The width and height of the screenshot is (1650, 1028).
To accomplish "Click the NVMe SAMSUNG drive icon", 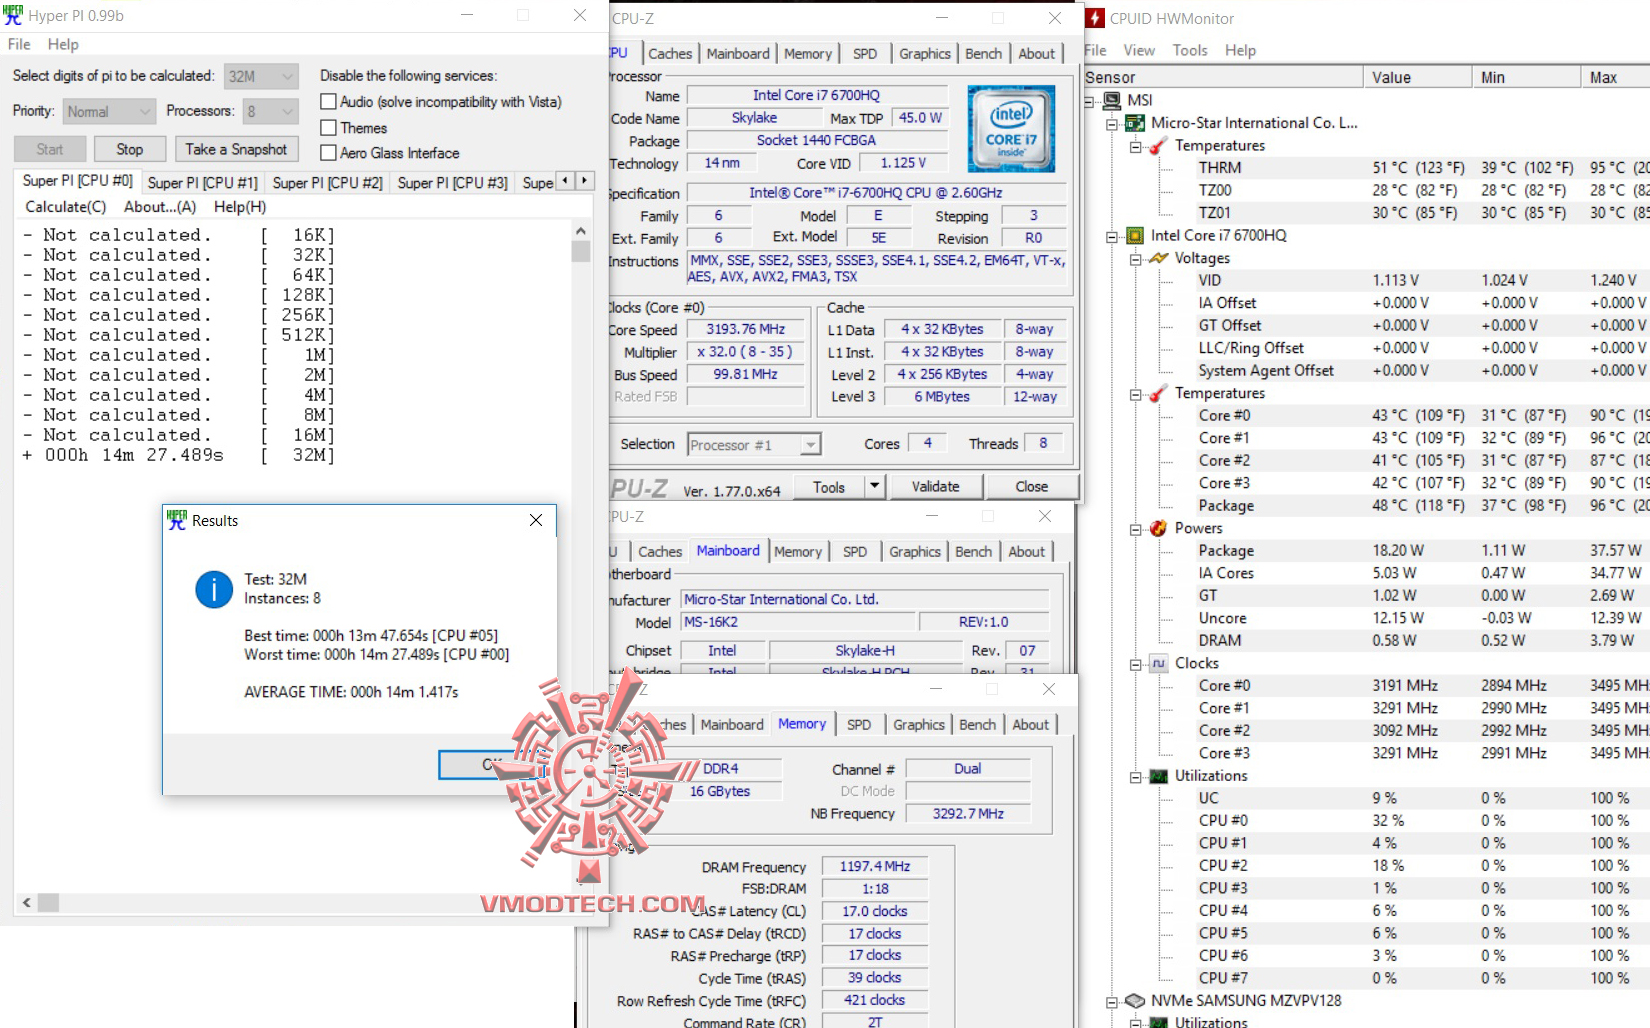I will (x=1135, y=1001).
